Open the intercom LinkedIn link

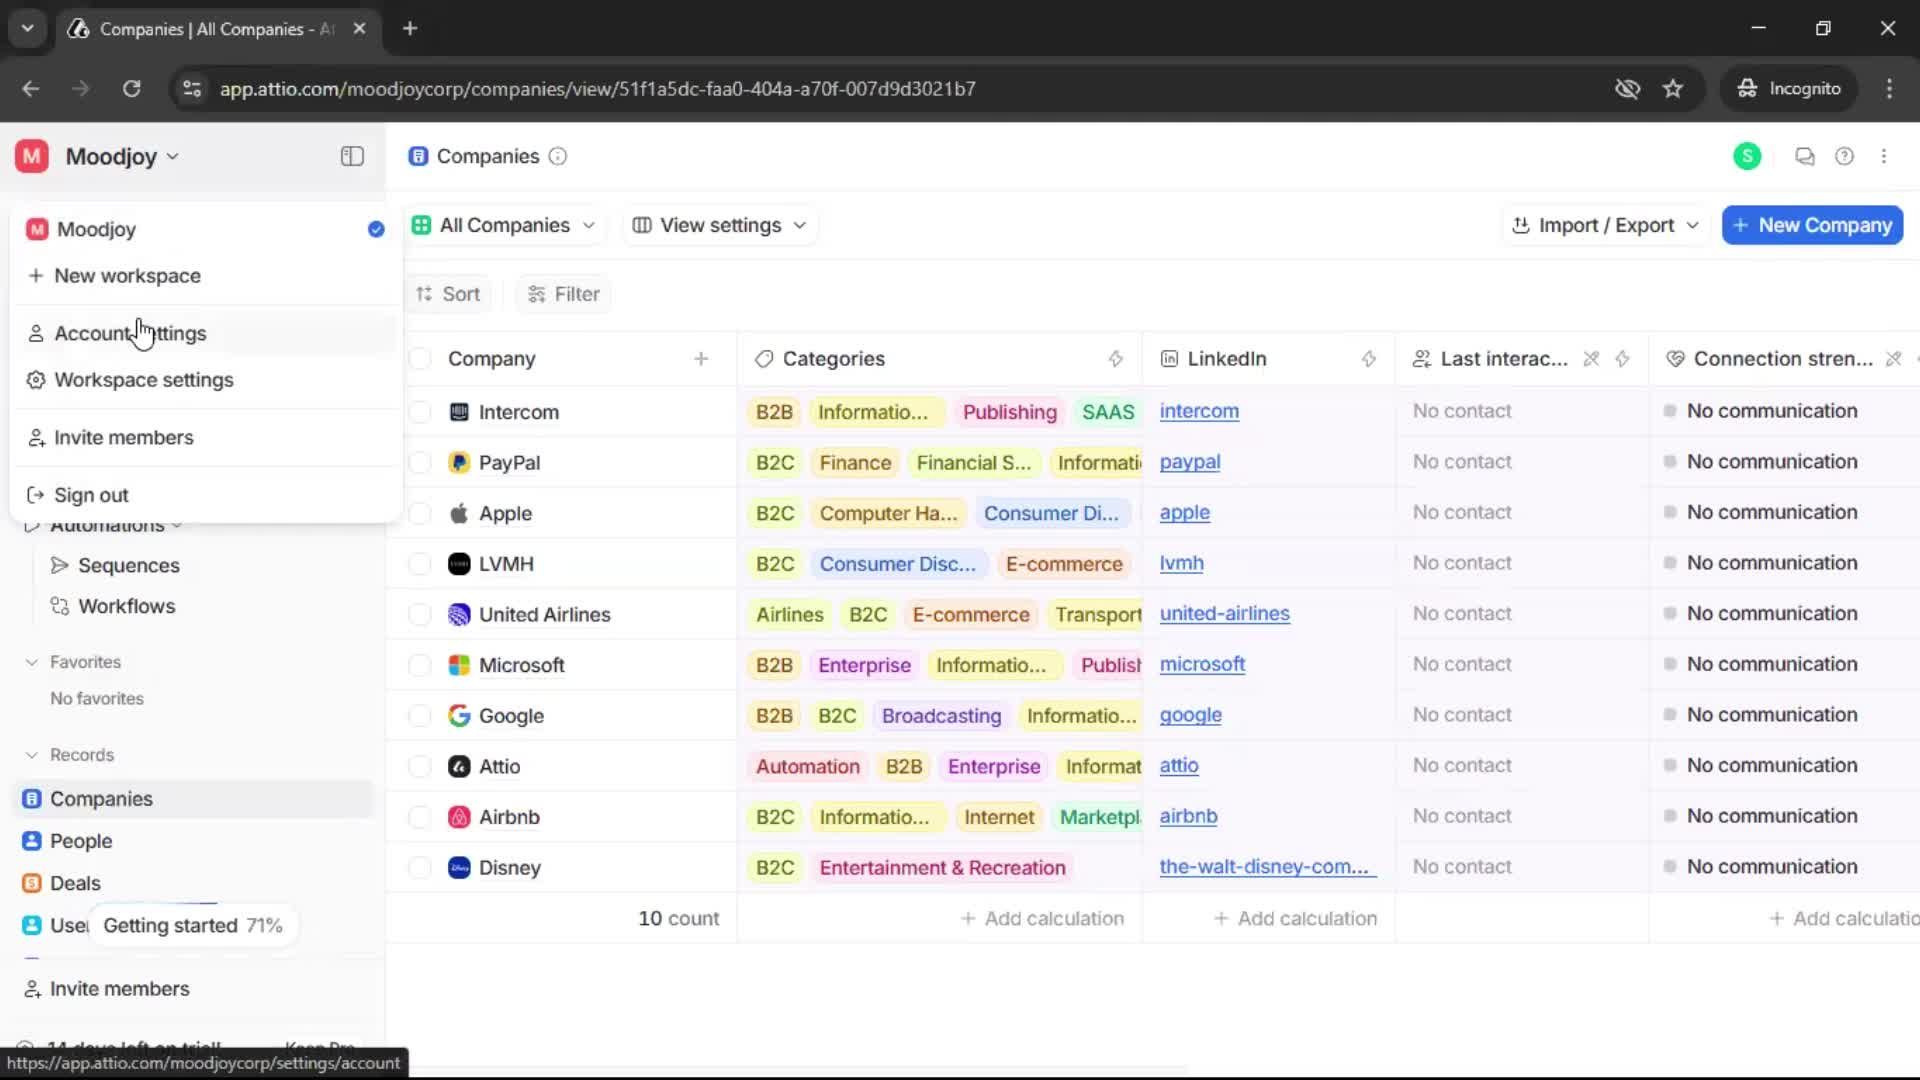[1199, 411]
